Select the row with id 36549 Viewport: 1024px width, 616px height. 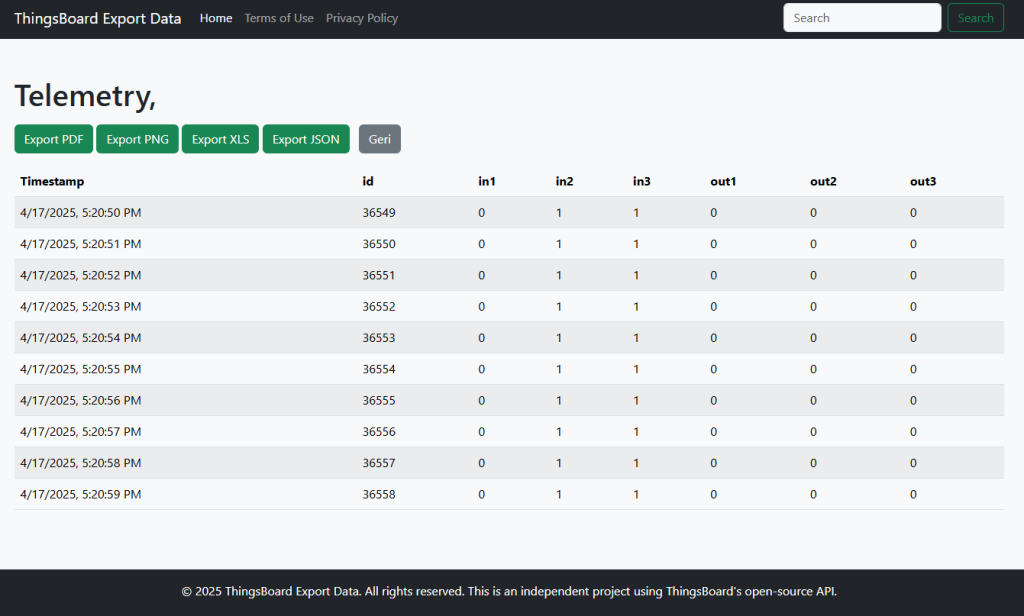[x=379, y=213]
